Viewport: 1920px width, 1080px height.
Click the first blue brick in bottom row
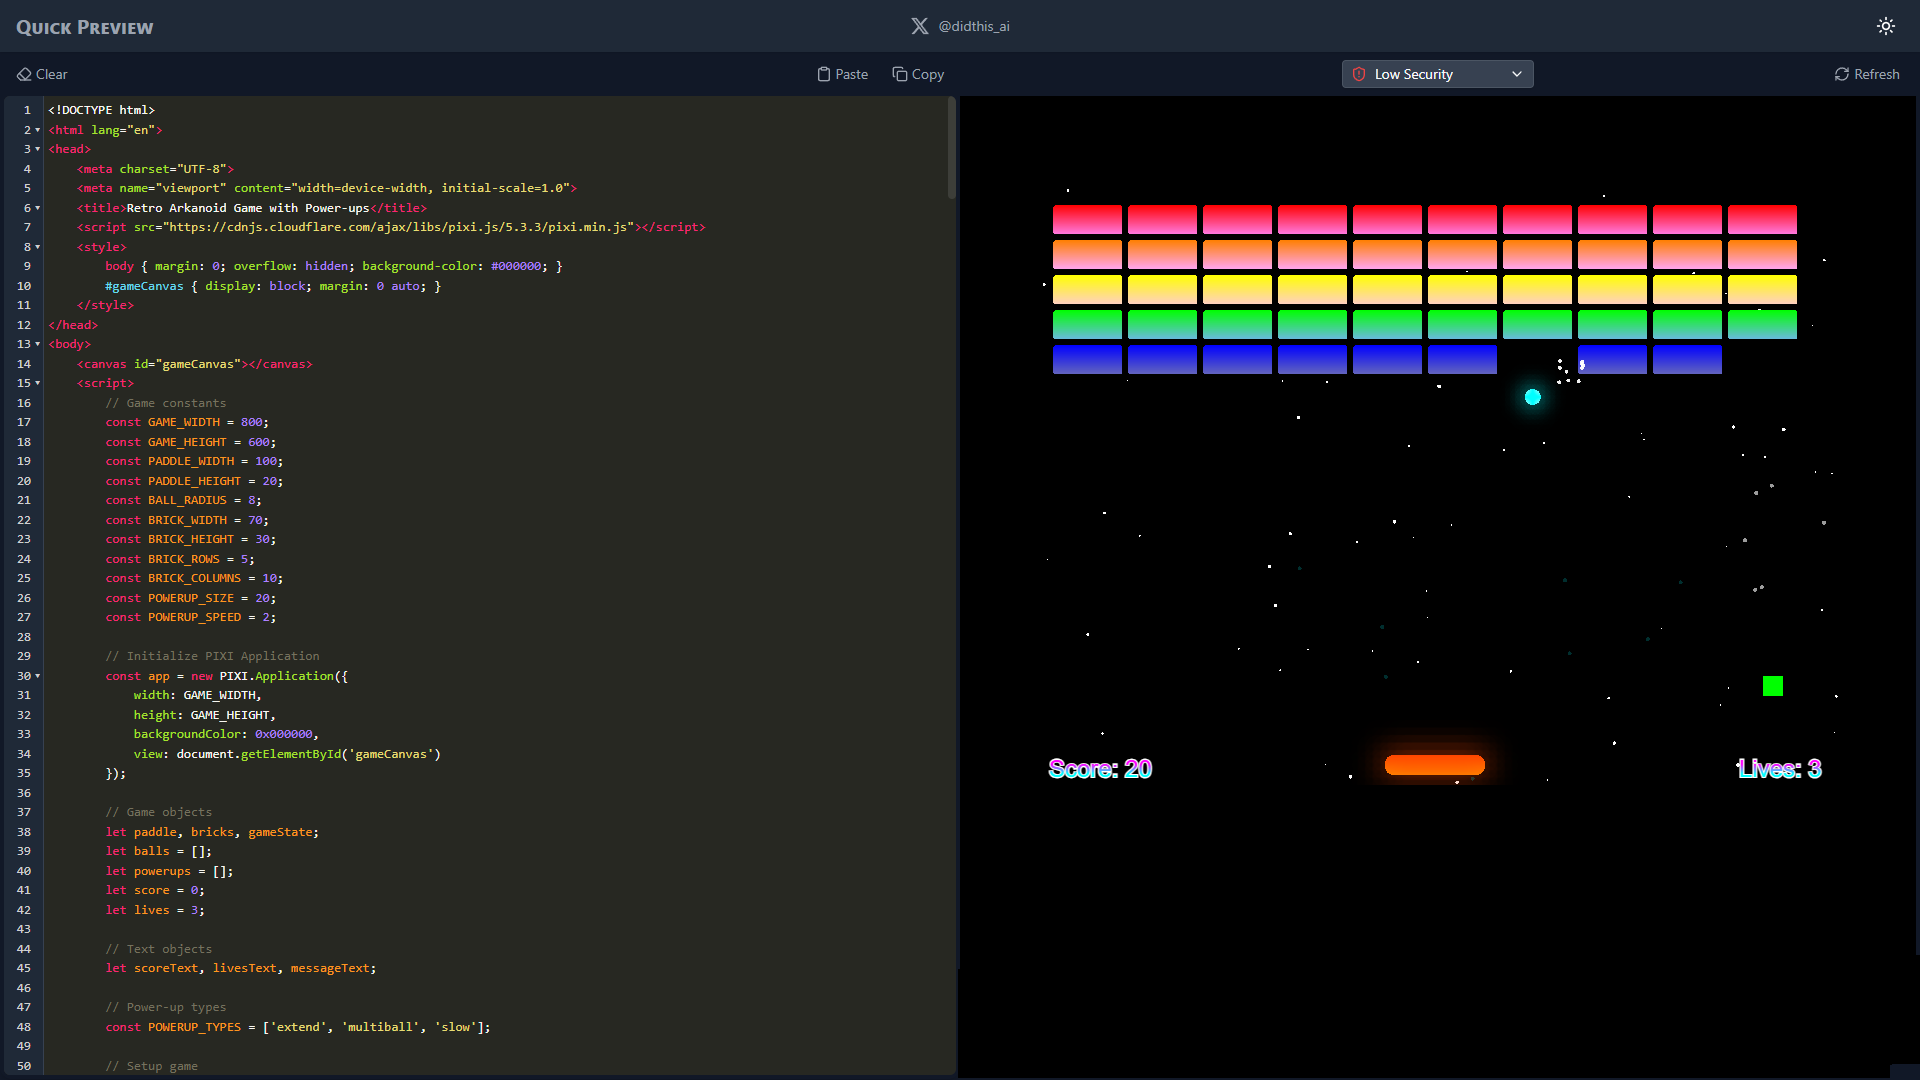pos(1087,359)
